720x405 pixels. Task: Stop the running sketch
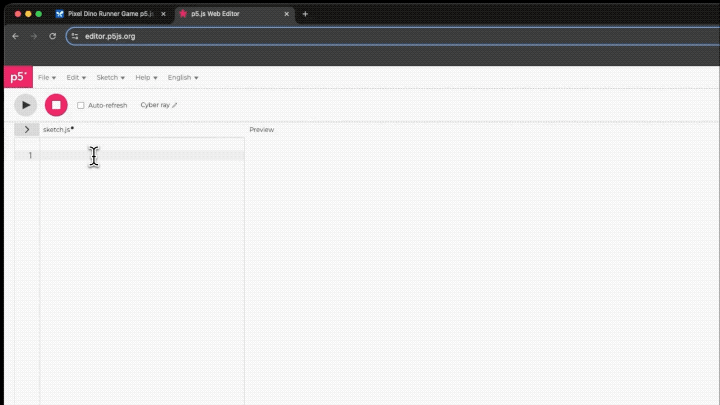(x=56, y=105)
